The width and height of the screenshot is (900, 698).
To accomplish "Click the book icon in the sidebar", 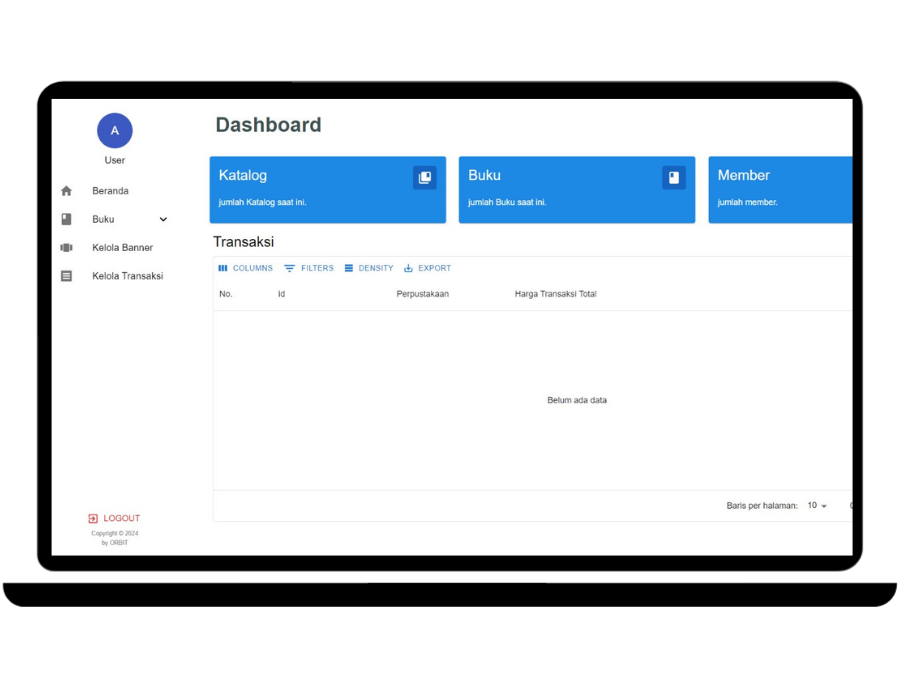I will 67,219.
